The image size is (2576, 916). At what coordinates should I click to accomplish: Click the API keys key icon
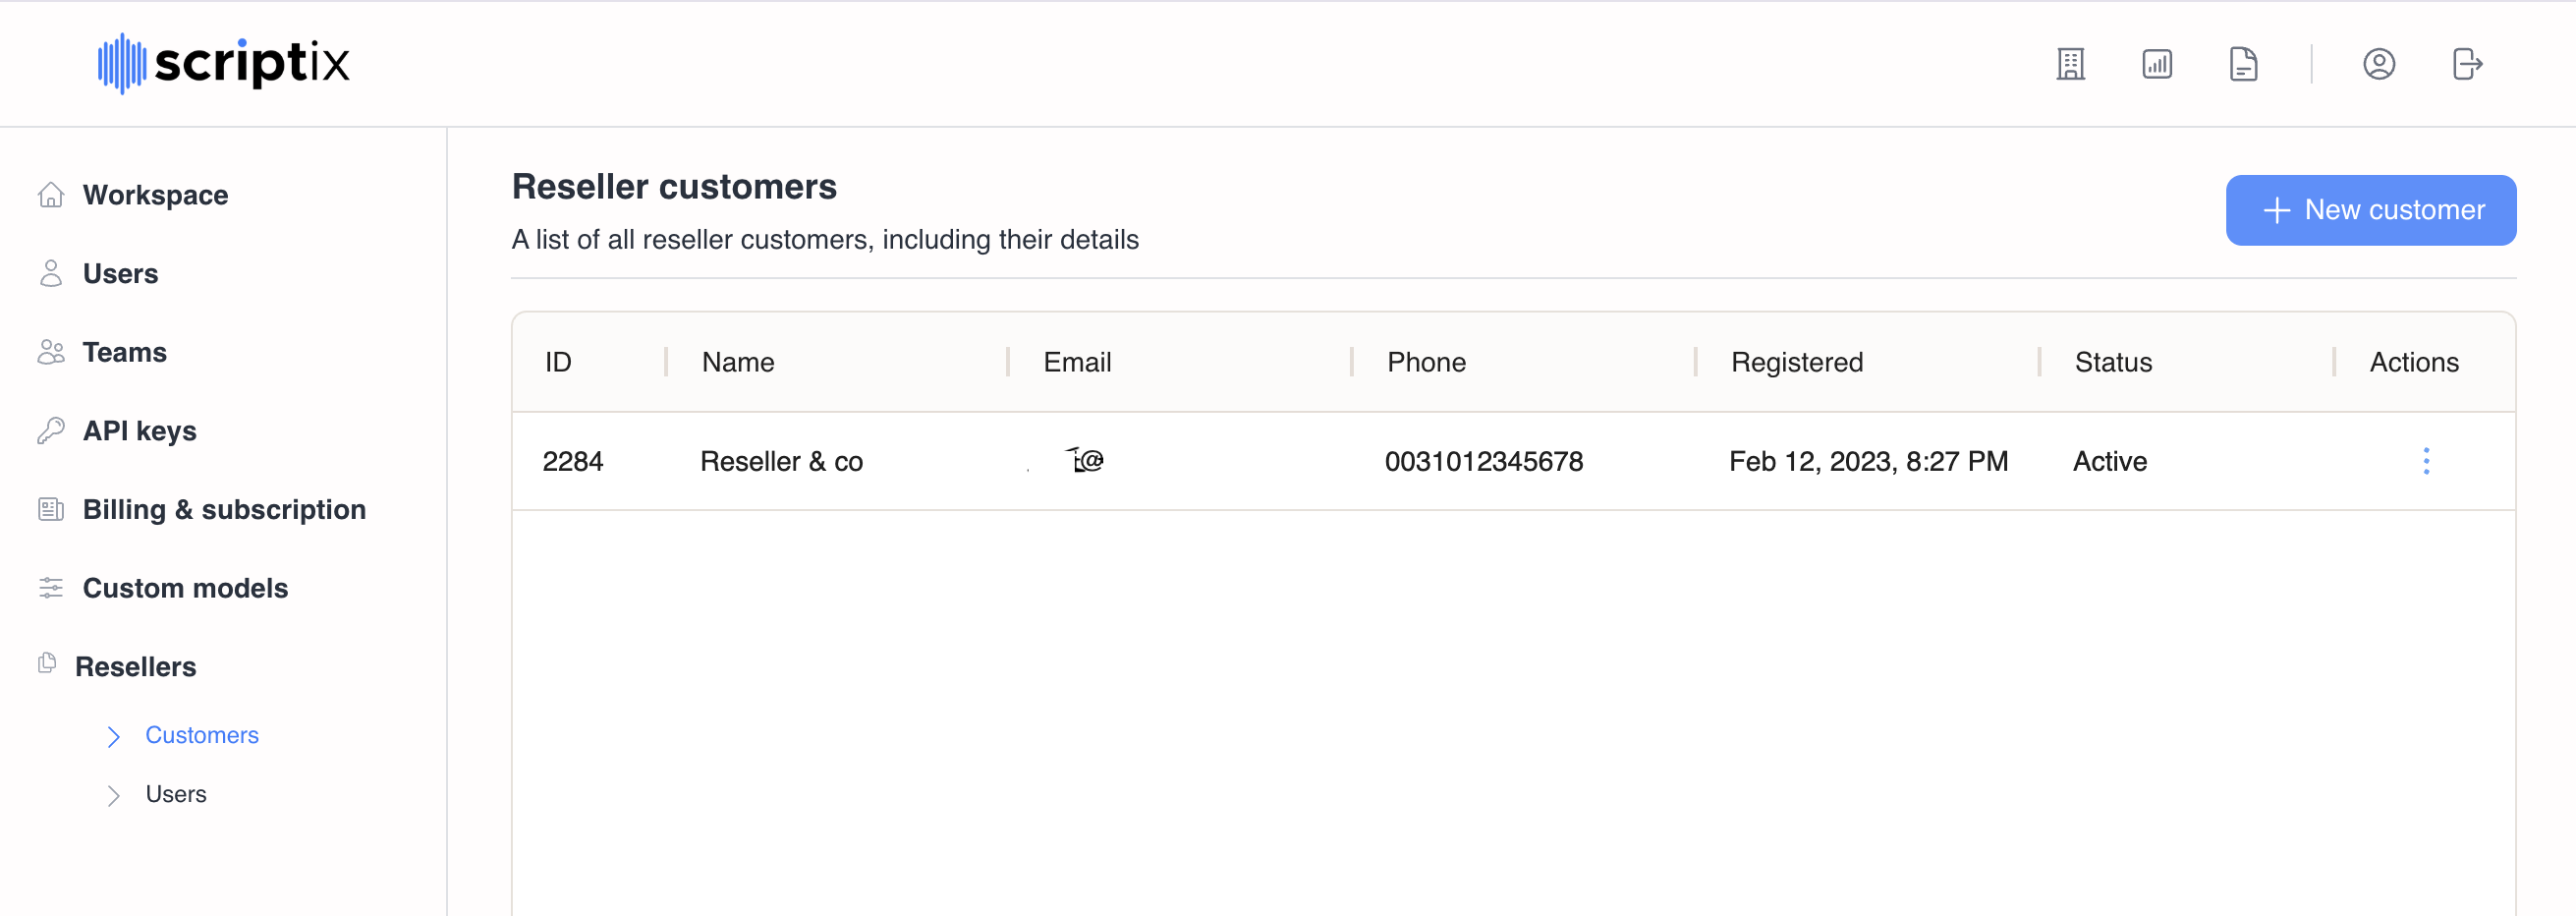[x=51, y=430]
